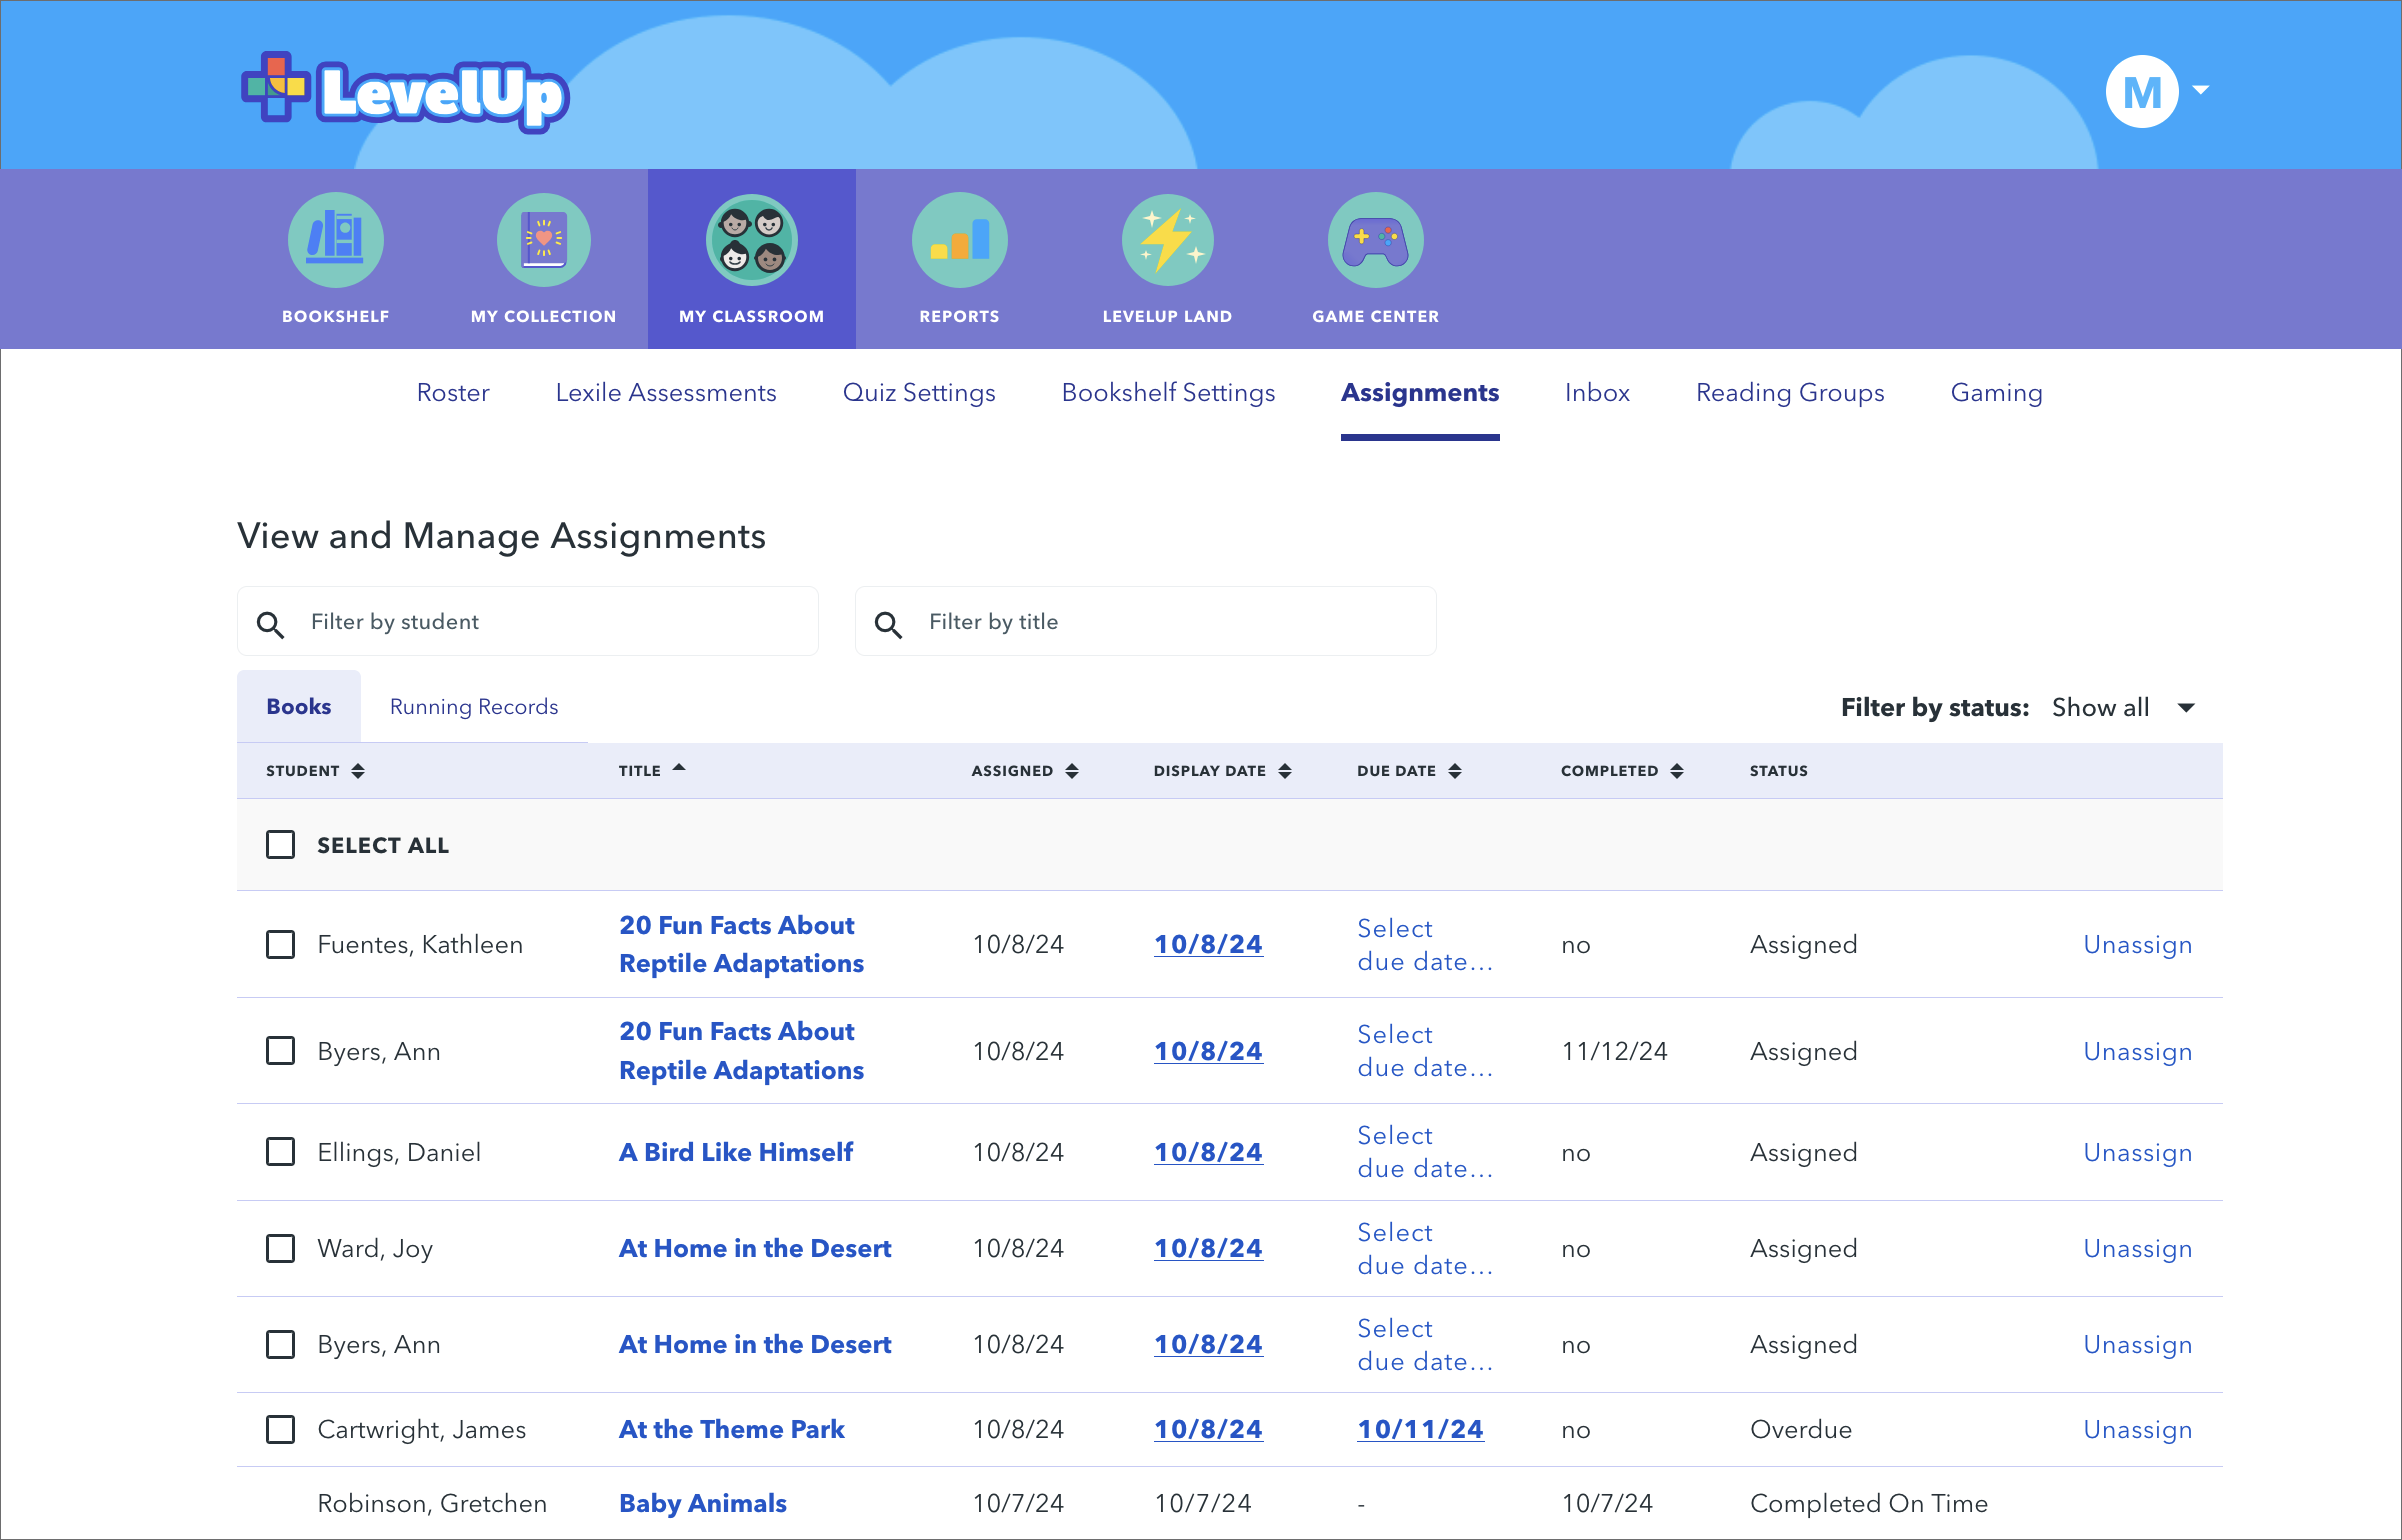Sort table by Due Date column
2402x1540 pixels.
pyautogui.click(x=1409, y=771)
